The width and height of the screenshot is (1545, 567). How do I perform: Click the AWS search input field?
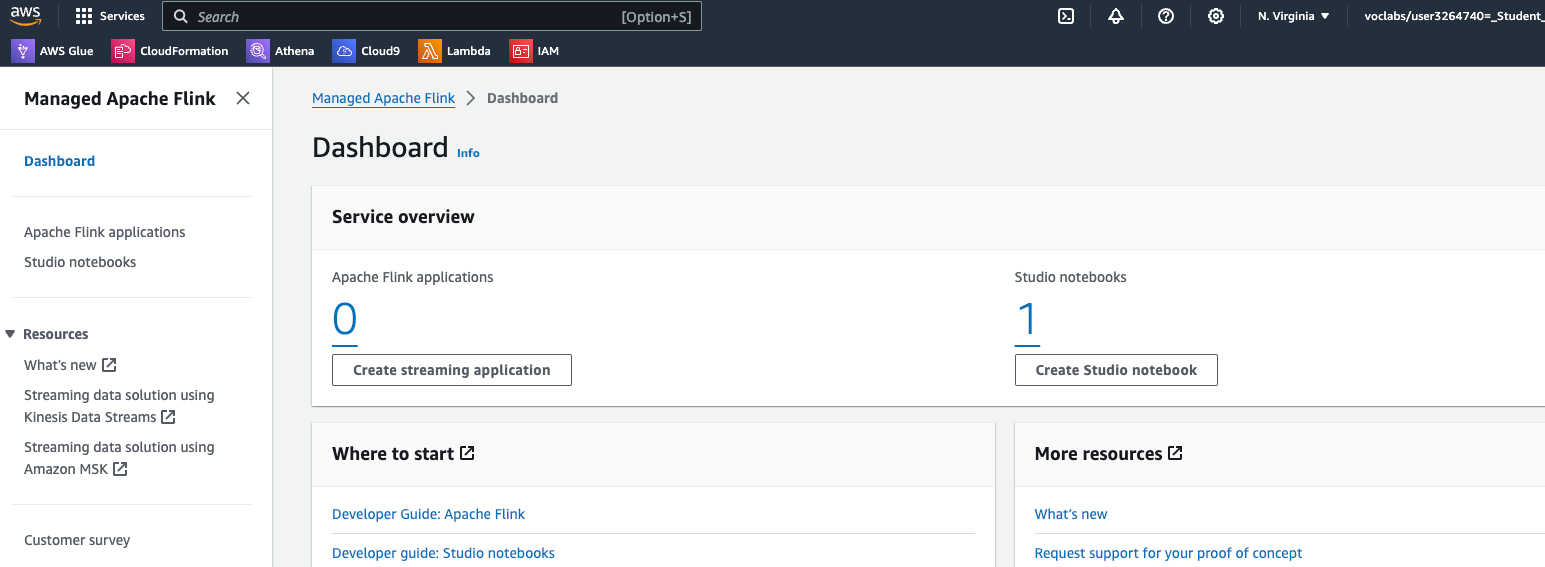[x=400, y=16]
